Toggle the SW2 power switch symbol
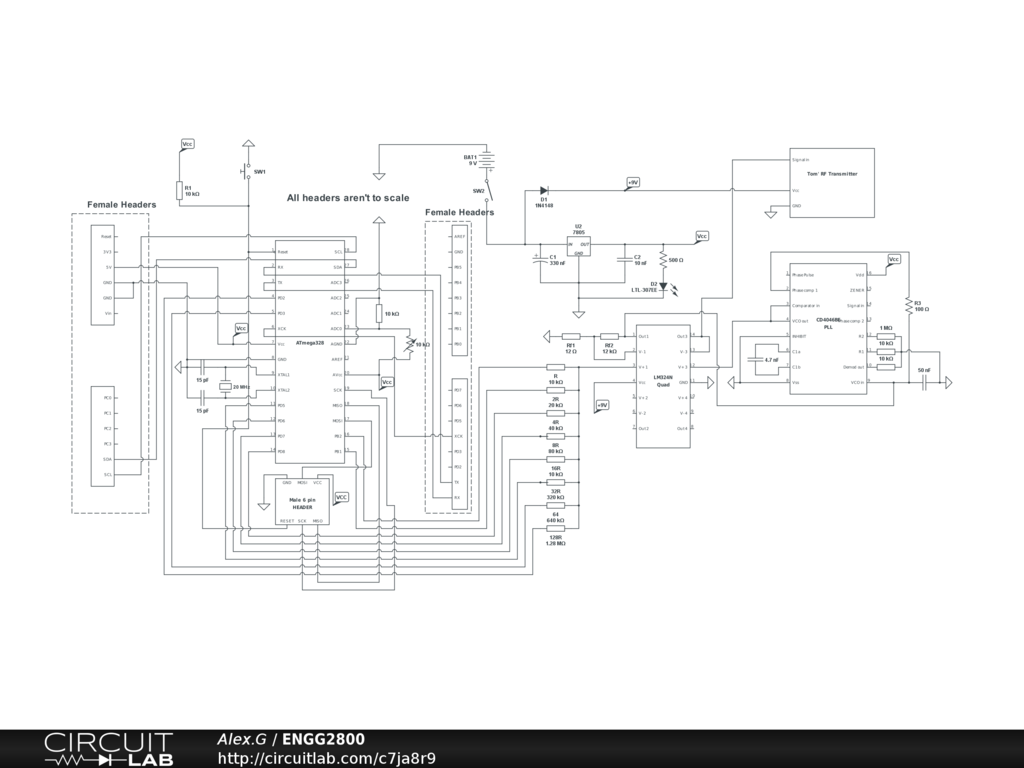 coord(487,190)
